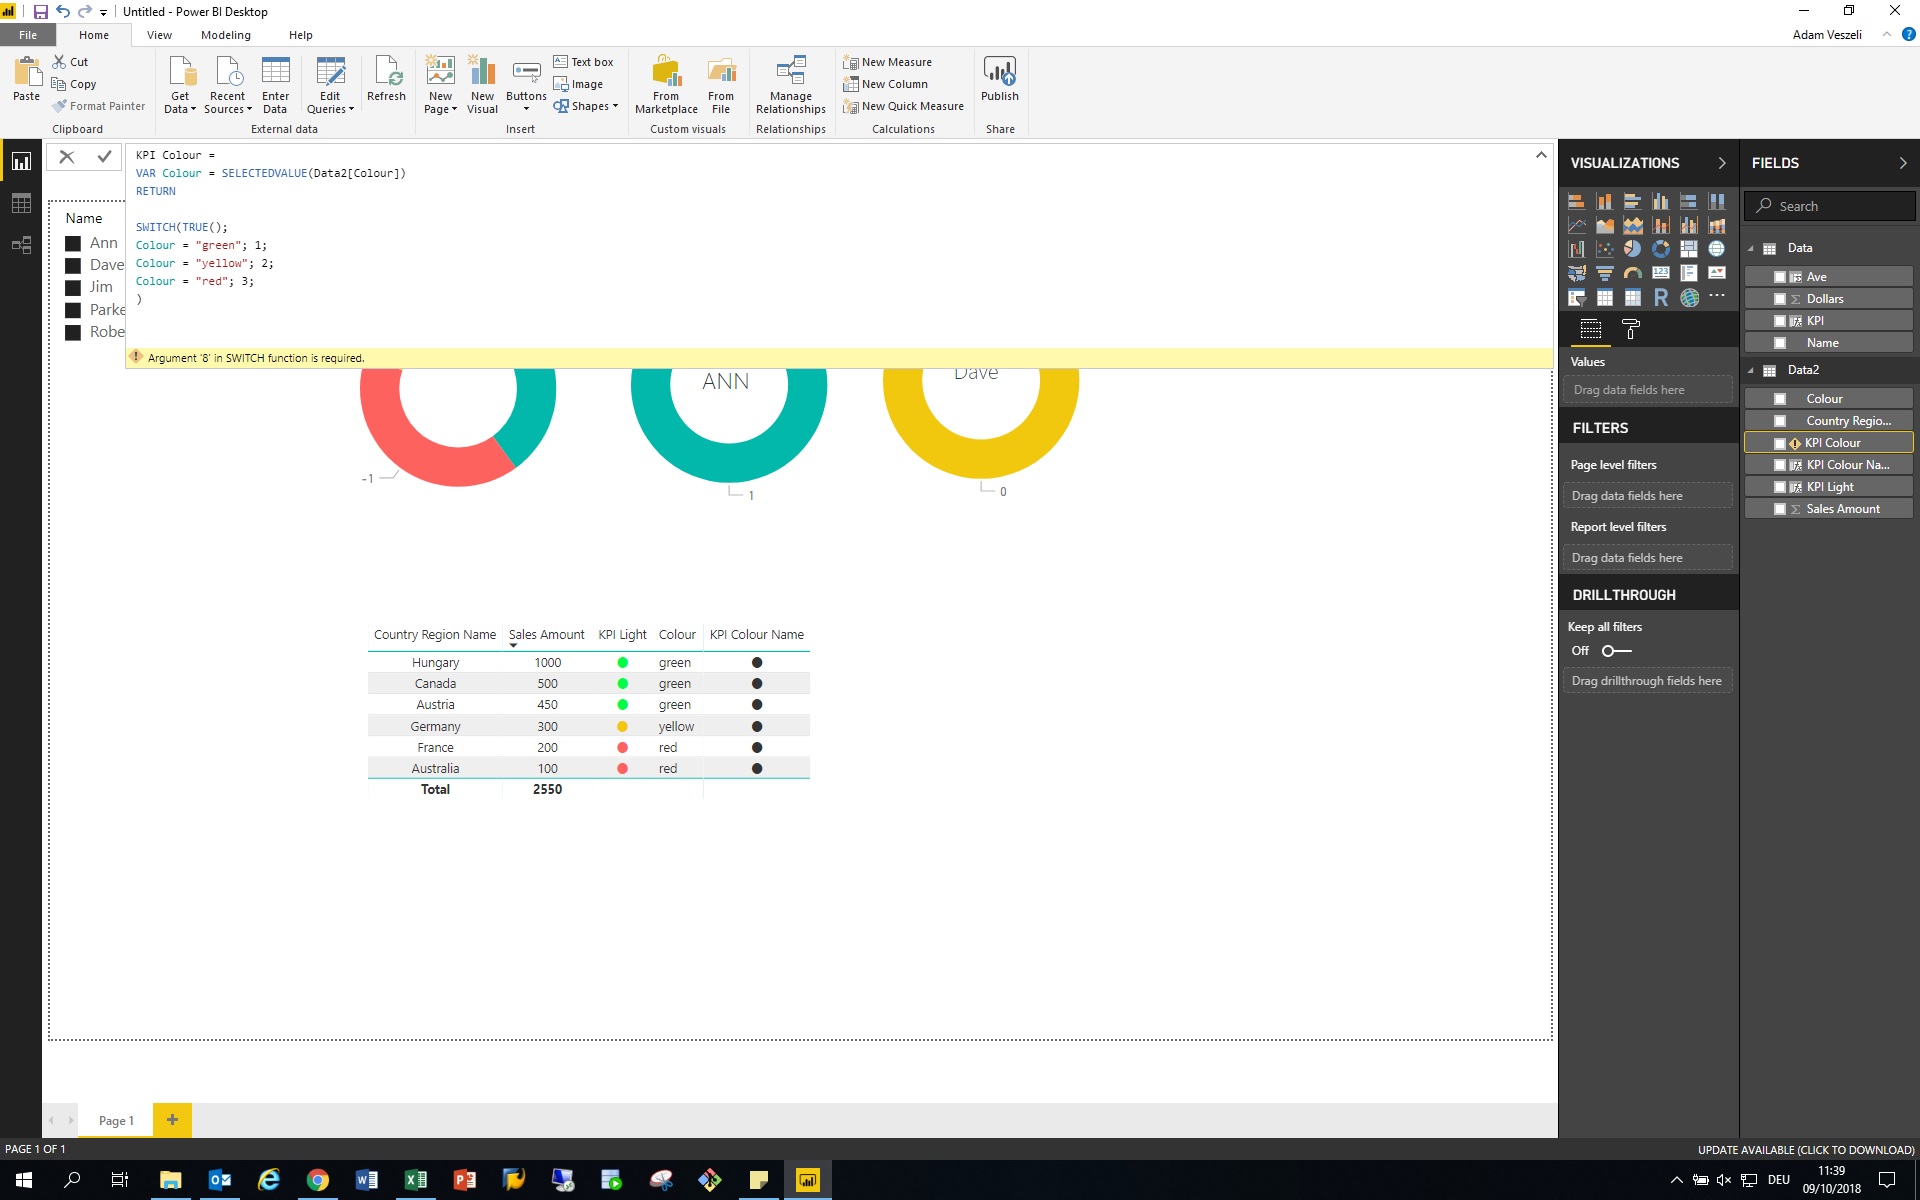Toggle Keep all filters switch
The height and width of the screenshot is (1200, 1920).
[x=1616, y=651]
